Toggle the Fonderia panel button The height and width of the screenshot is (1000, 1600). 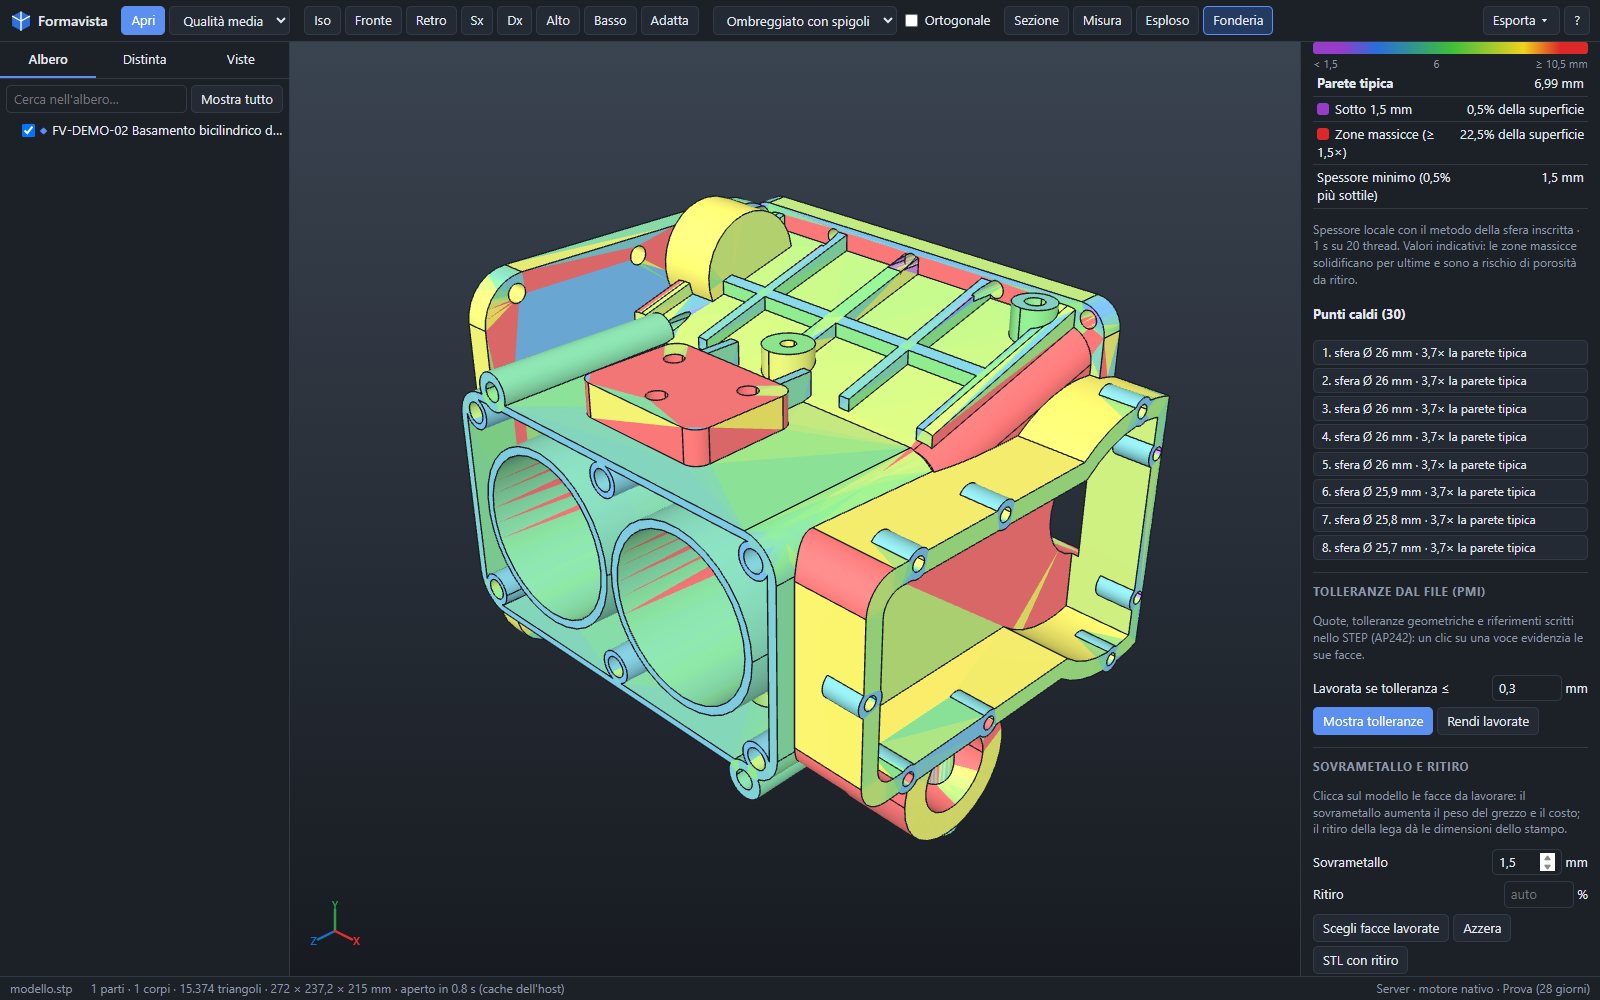pos(1238,21)
